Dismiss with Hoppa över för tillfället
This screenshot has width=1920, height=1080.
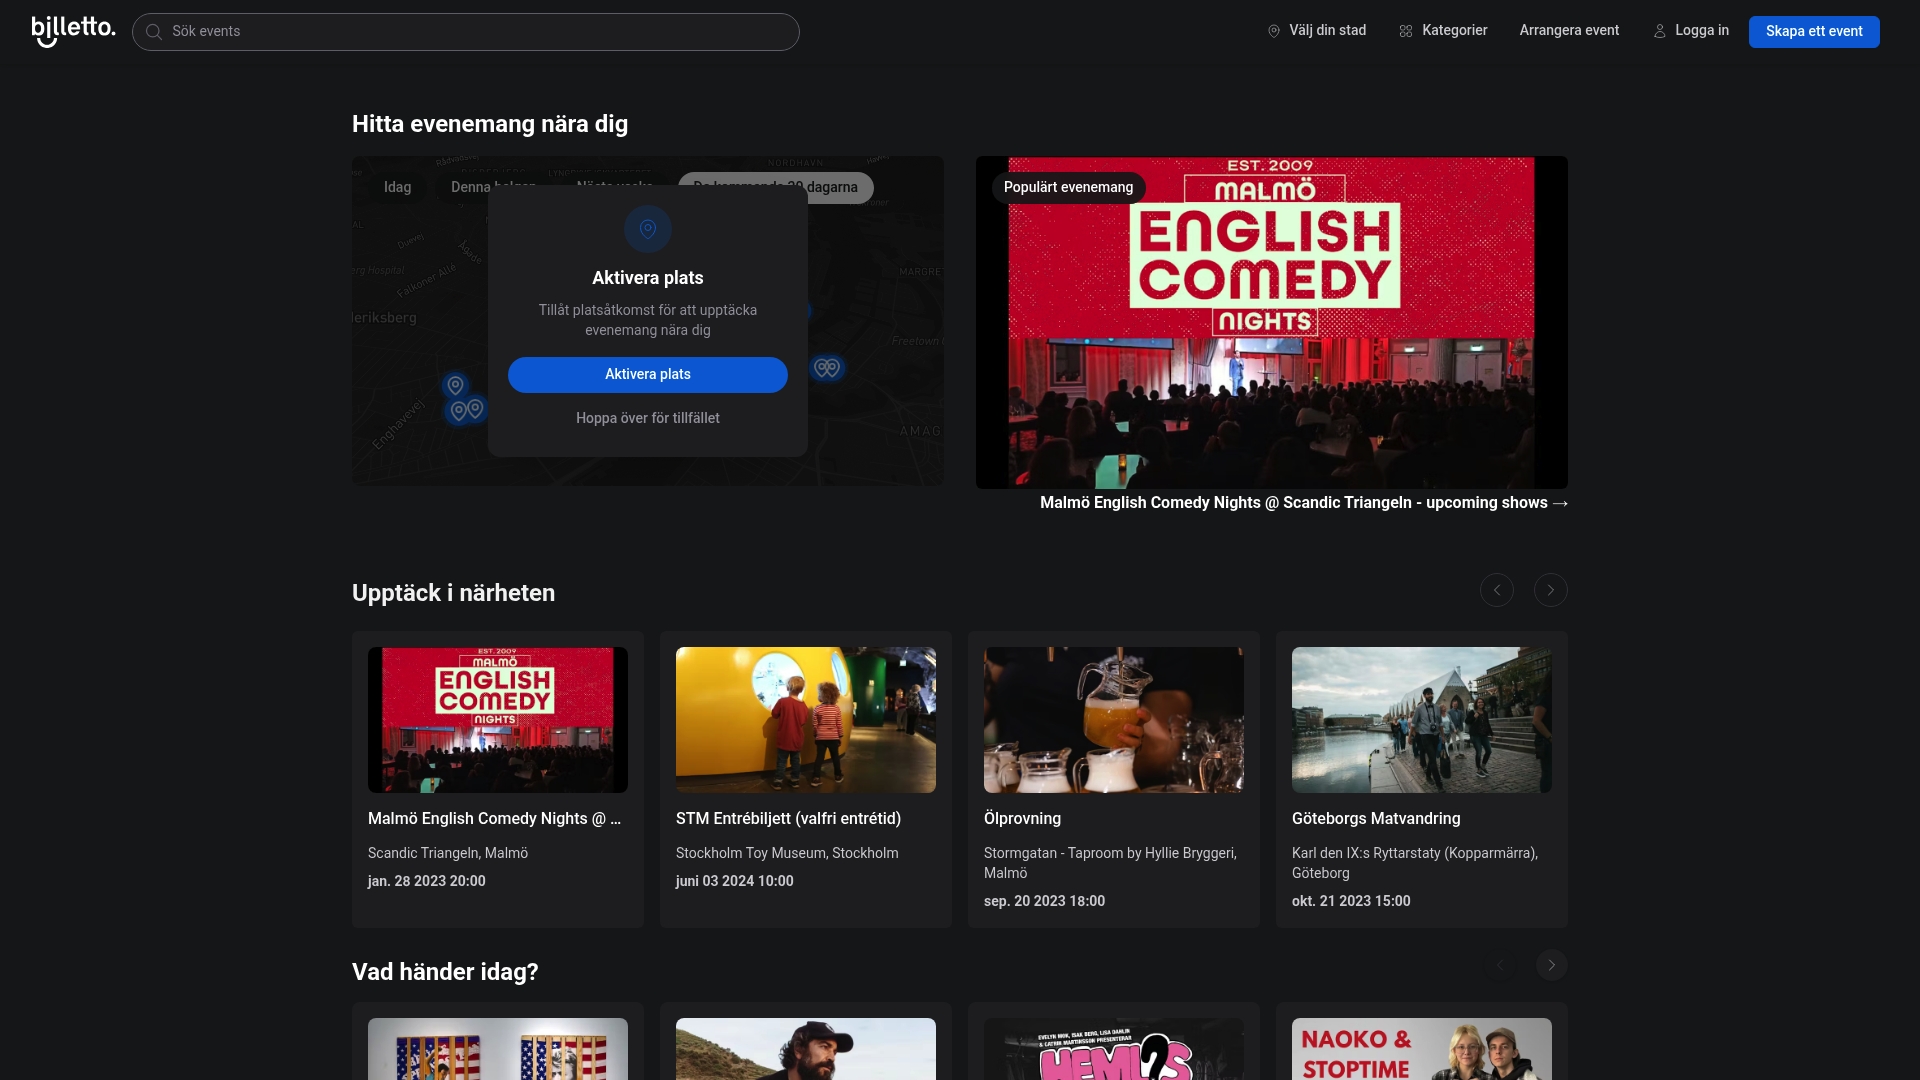[x=648, y=418]
